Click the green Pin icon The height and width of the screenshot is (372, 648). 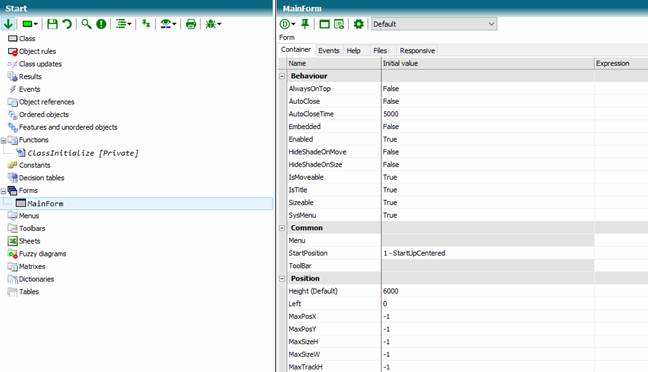[x=305, y=24]
